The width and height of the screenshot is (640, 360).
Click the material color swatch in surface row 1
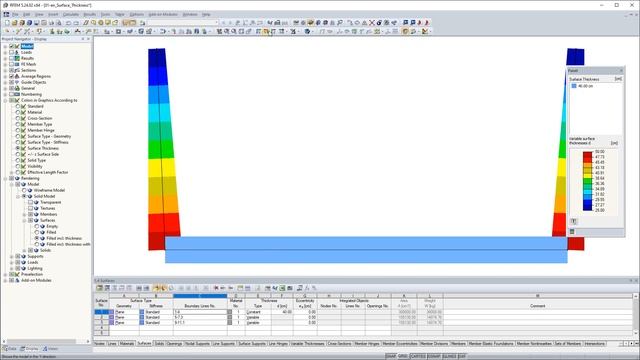point(229,312)
